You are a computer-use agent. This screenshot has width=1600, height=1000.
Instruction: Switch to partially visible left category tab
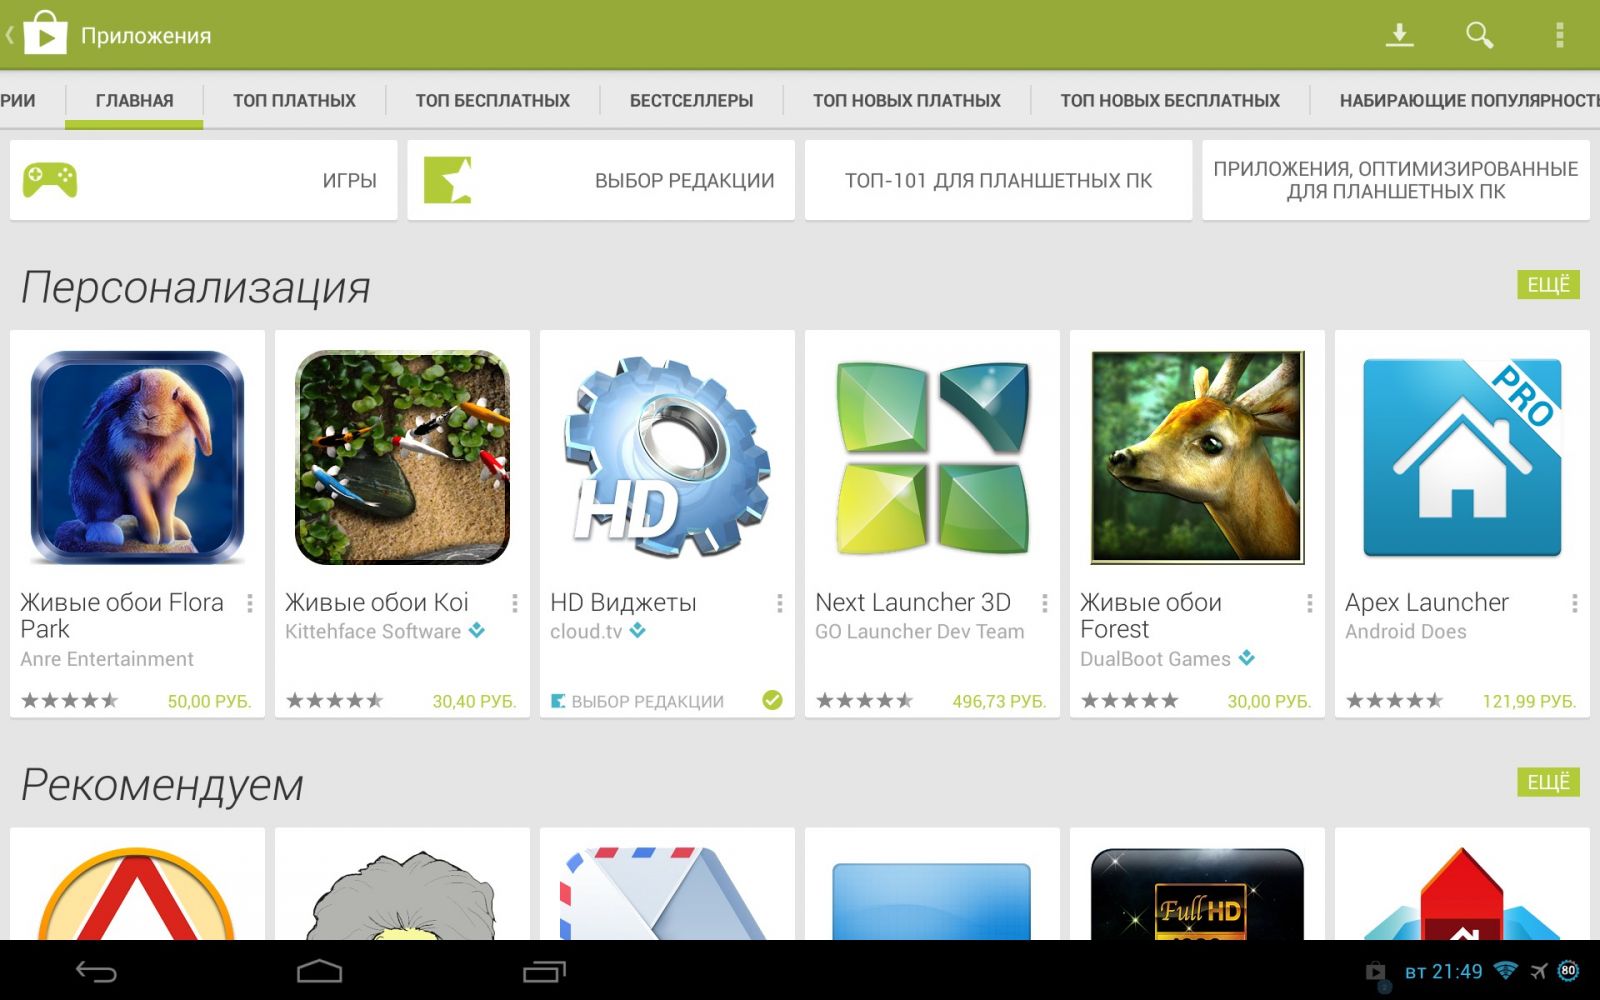pyautogui.click(x=18, y=101)
